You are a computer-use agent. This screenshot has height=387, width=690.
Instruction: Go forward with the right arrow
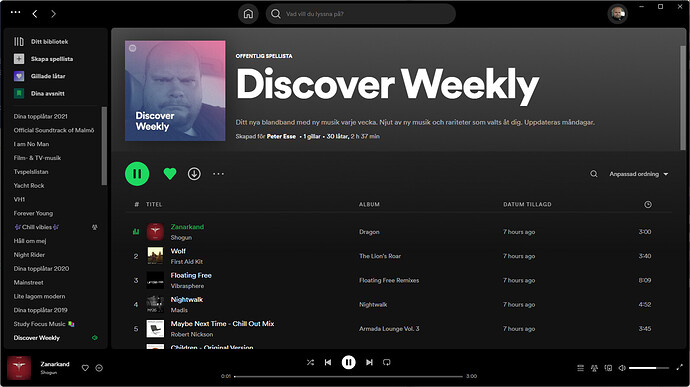[53, 14]
